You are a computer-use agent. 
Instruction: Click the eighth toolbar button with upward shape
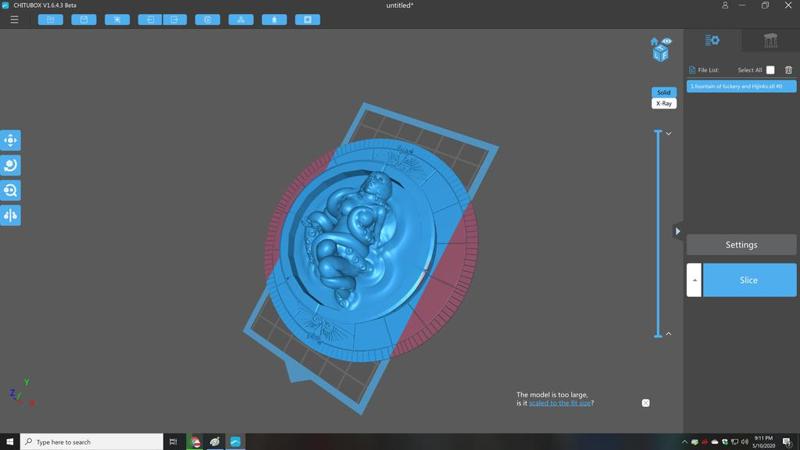[274, 19]
